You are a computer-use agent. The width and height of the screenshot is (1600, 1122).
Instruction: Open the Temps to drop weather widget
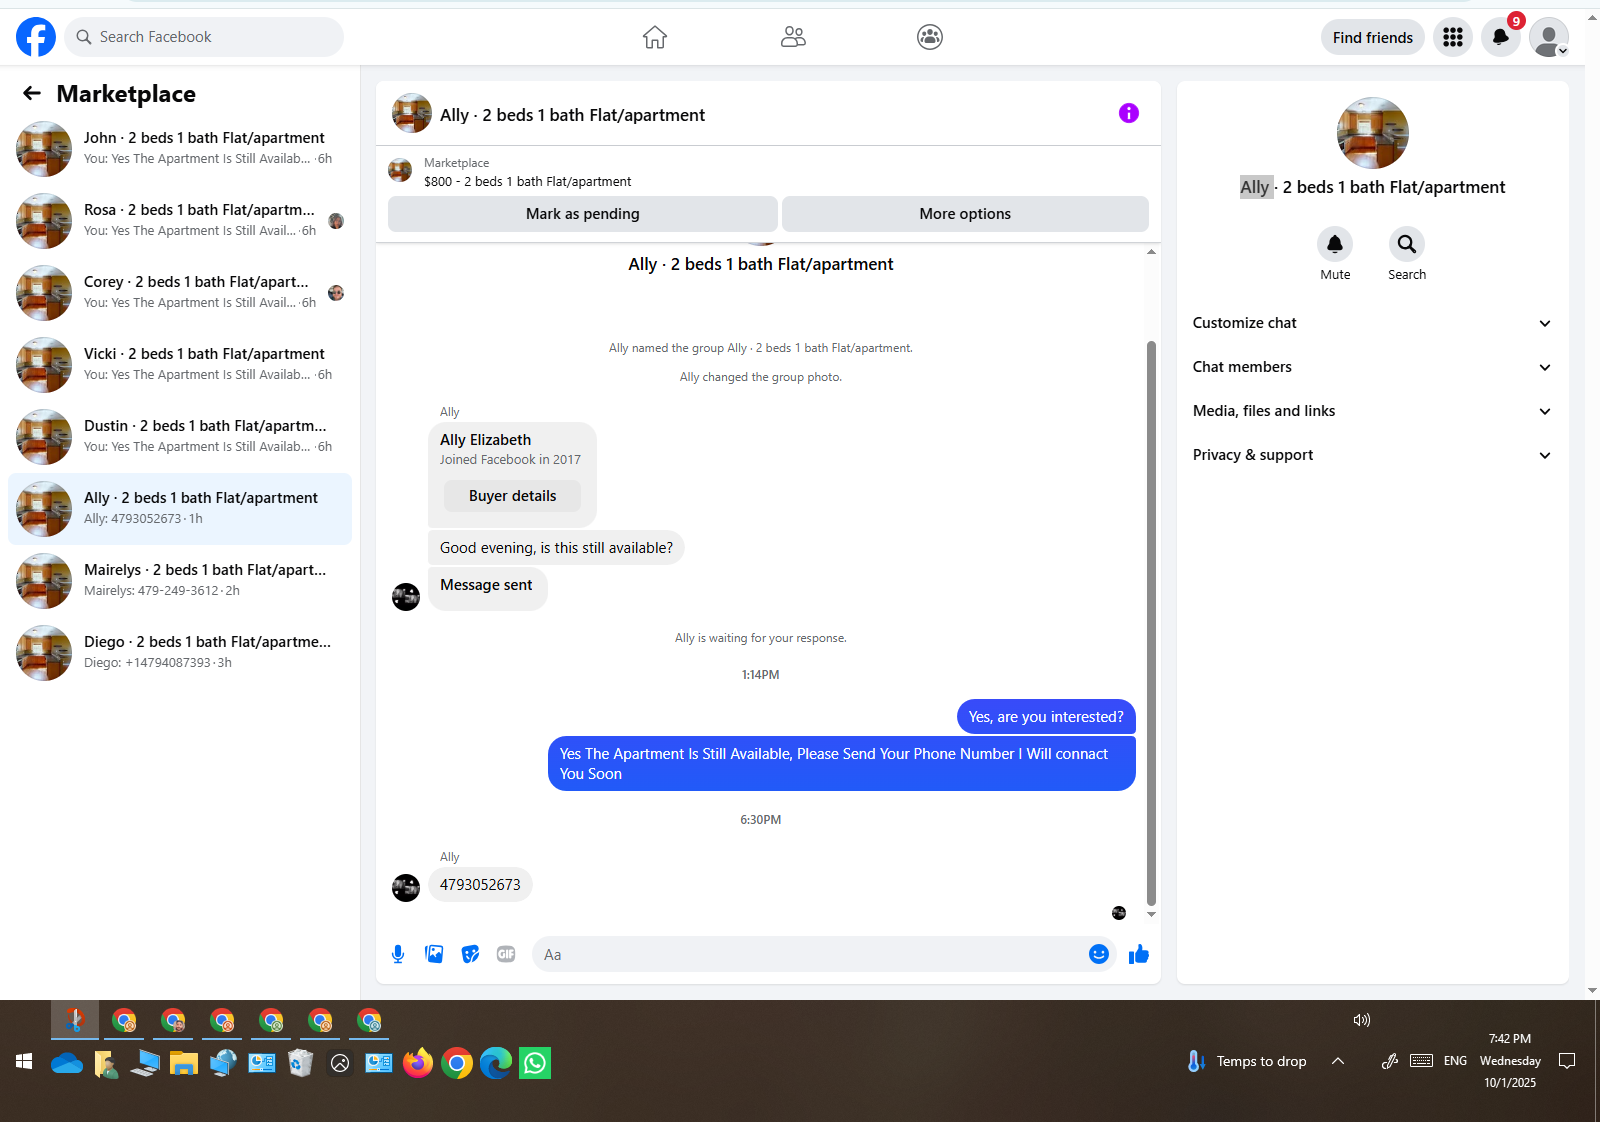click(1246, 1061)
